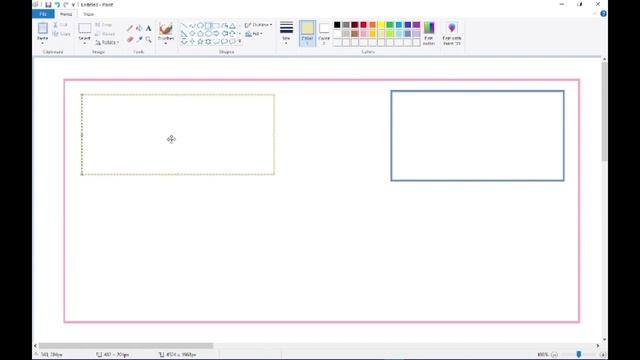Choose the Curve shape
The image size is (640, 360).
tap(192, 26)
